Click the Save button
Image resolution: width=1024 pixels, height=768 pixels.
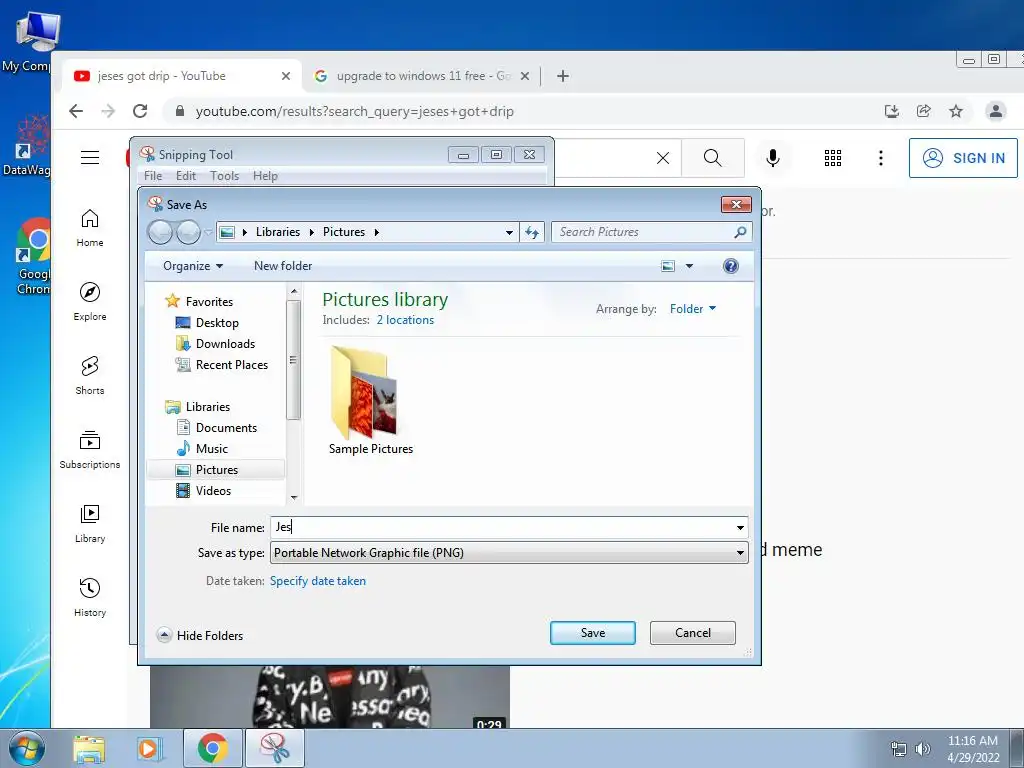(x=592, y=633)
